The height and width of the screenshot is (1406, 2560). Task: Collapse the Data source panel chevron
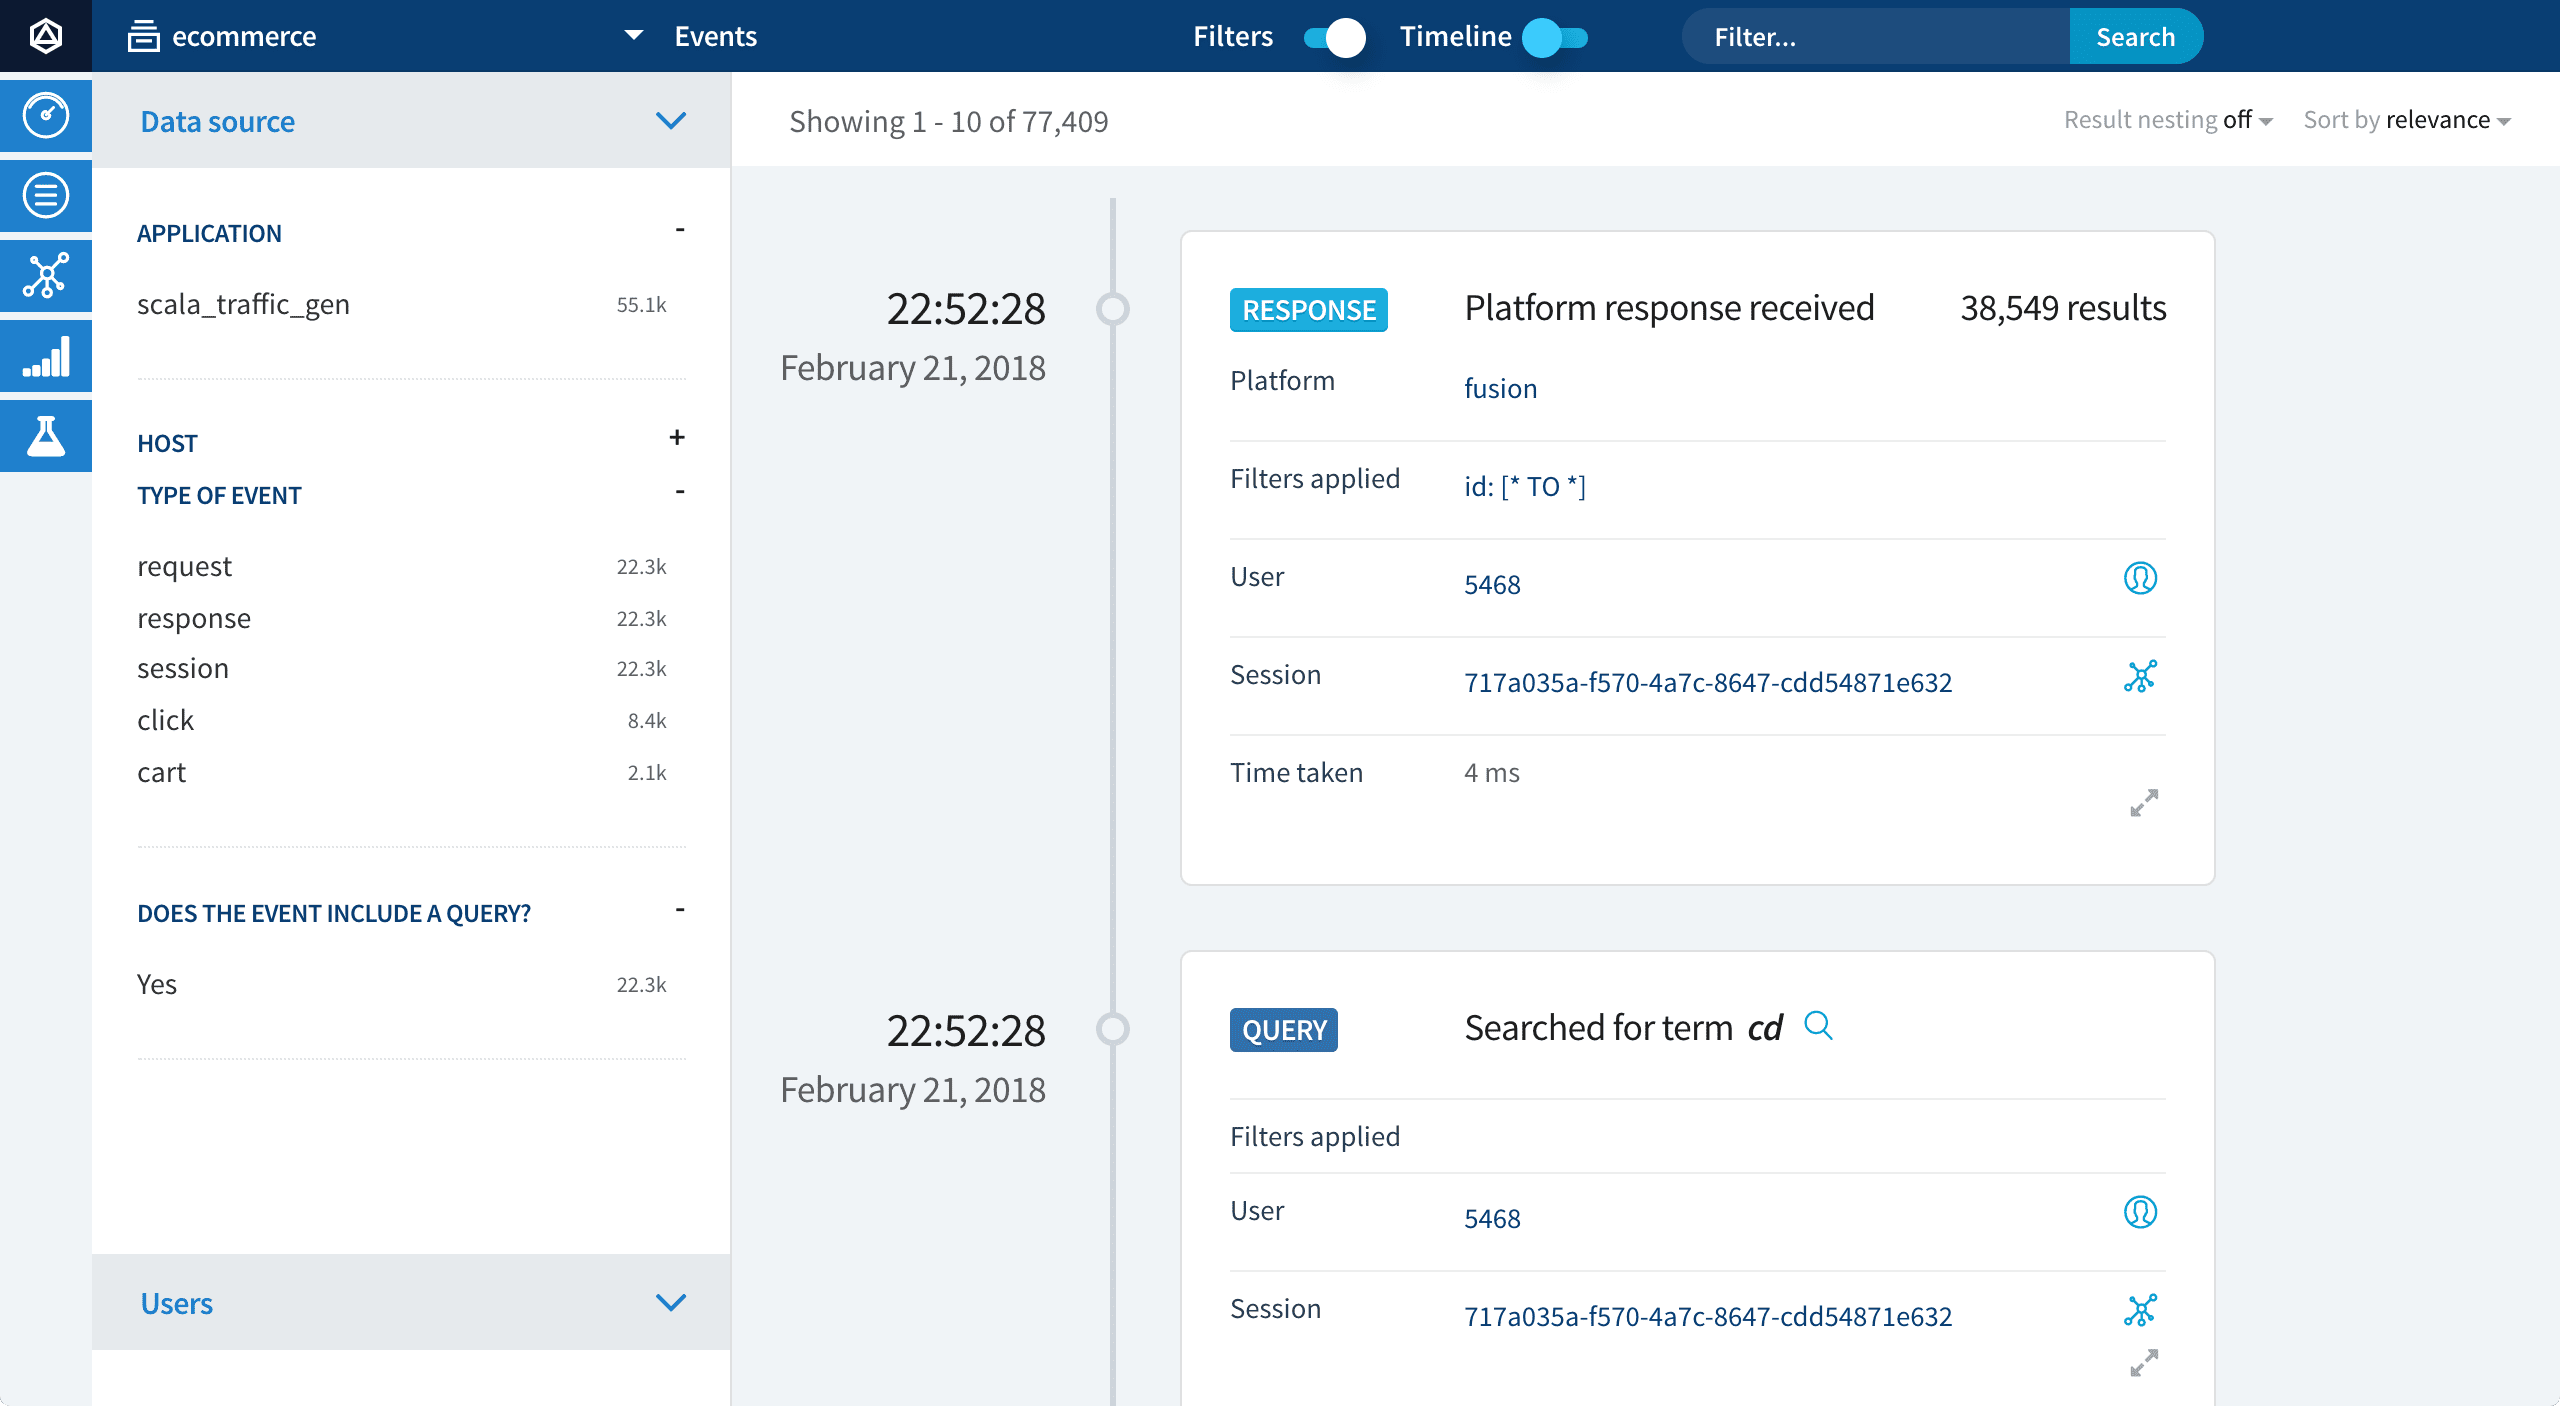click(671, 121)
